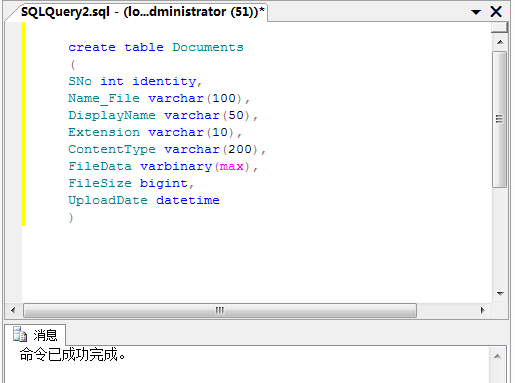The width and height of the screenshot is (515, 383).
Task: Click the 'Documents' table name
Action: 208,47
